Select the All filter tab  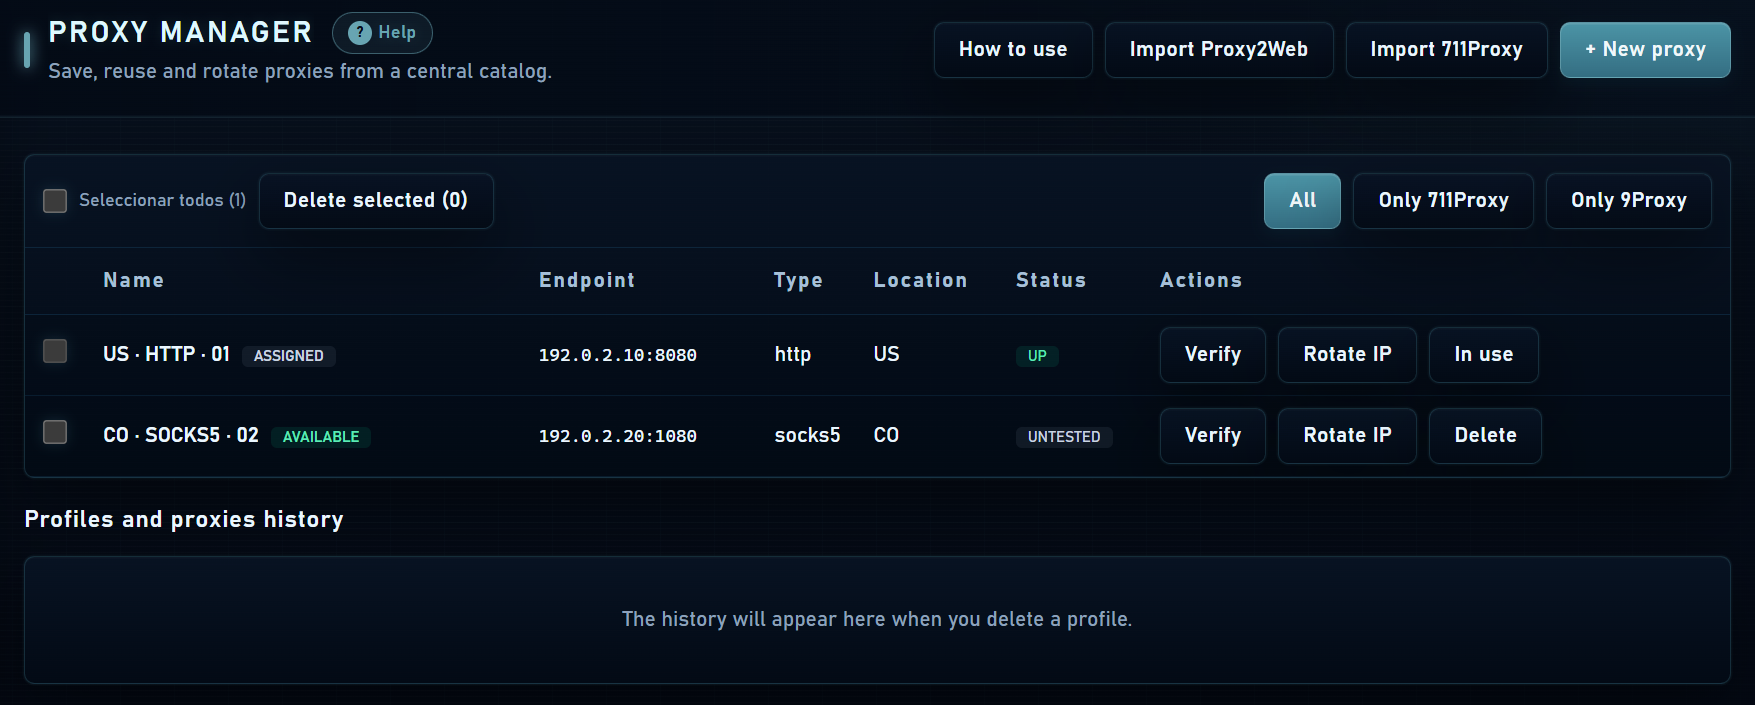tap(1302, 201)
